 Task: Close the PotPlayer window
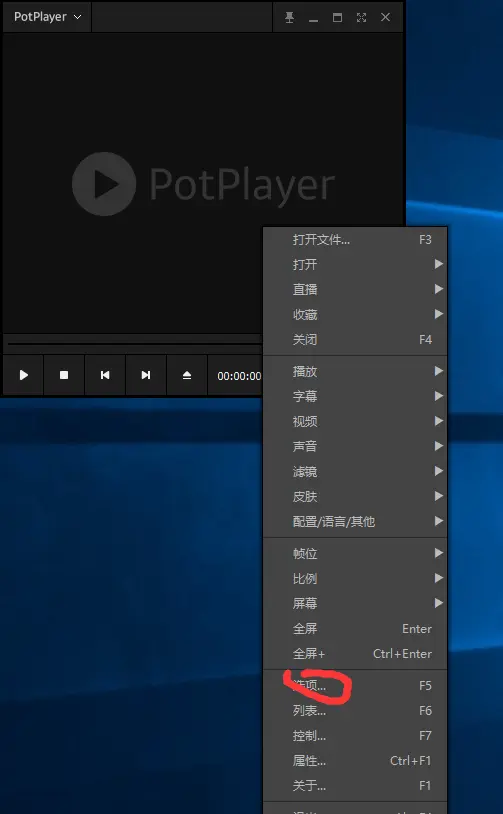coord(385,17)
